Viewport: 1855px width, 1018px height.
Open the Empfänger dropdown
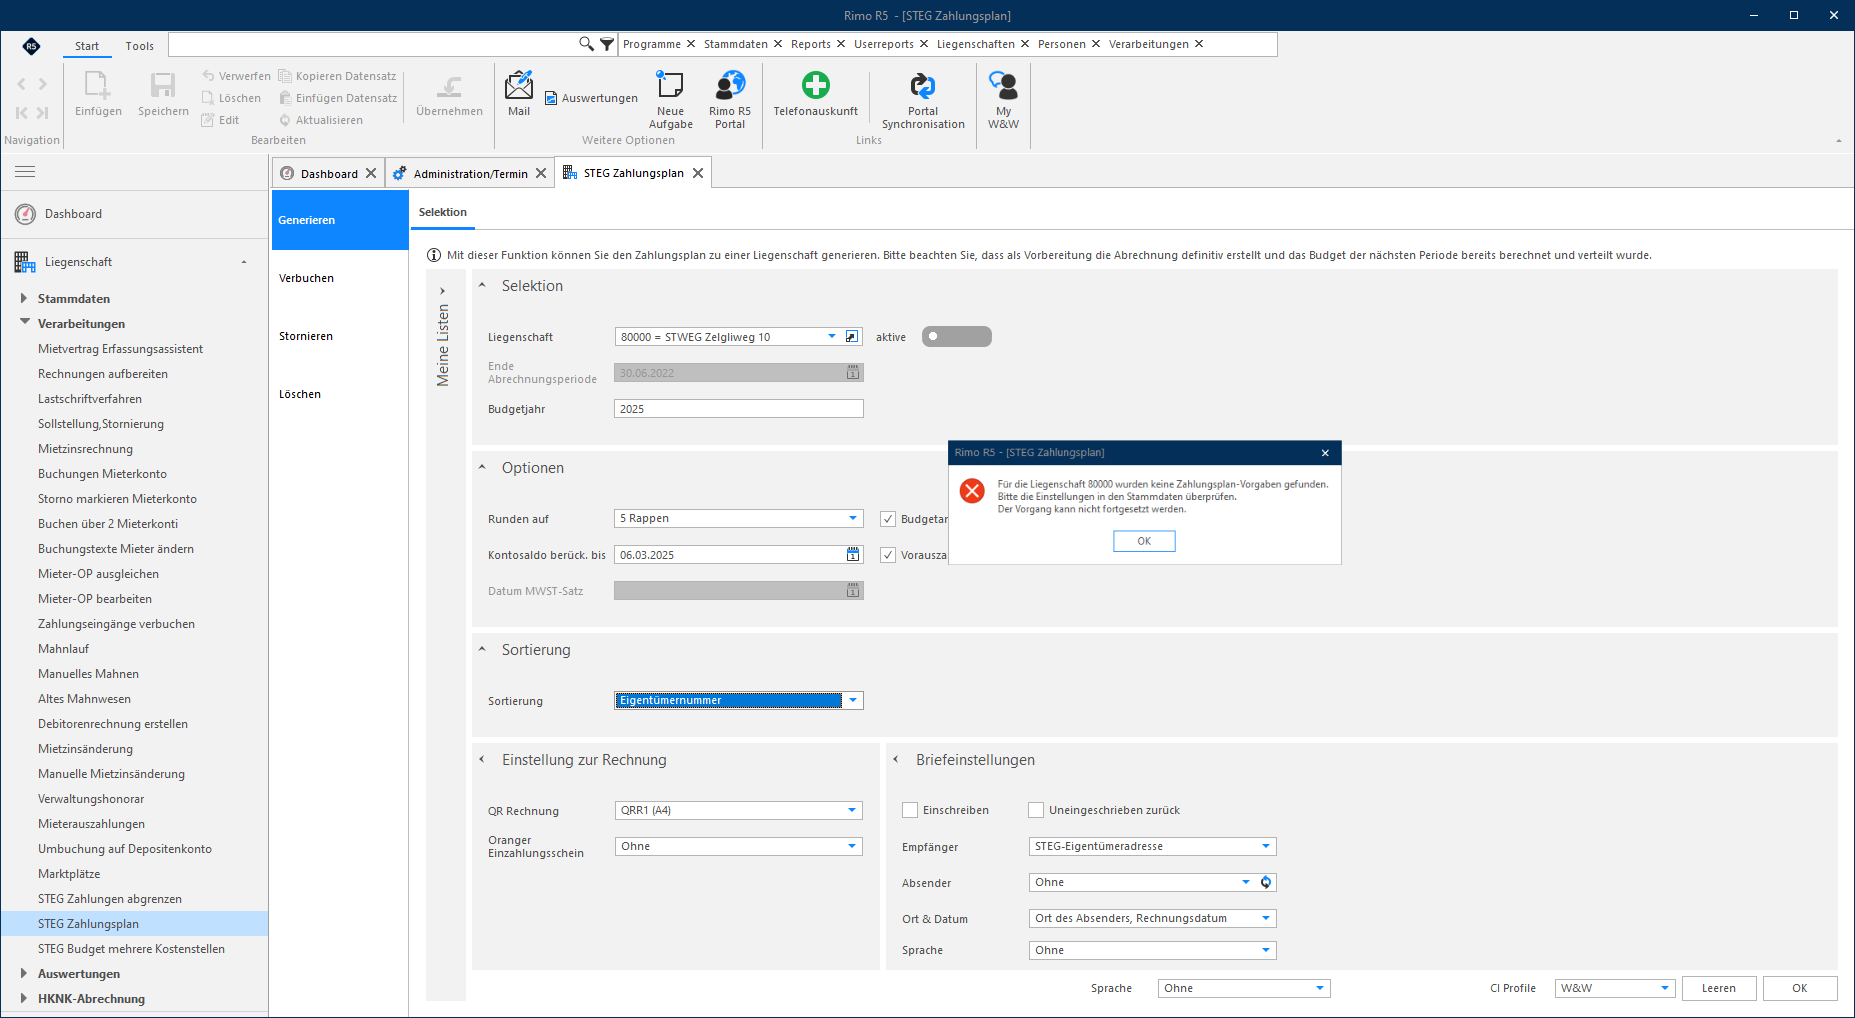click(1266, 846)
